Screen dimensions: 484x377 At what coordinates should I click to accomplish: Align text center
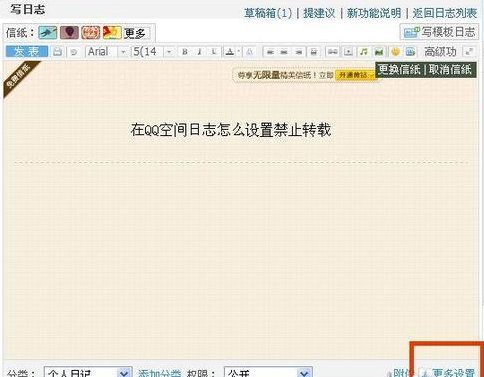pyautogui.click(x=284, y=52)
